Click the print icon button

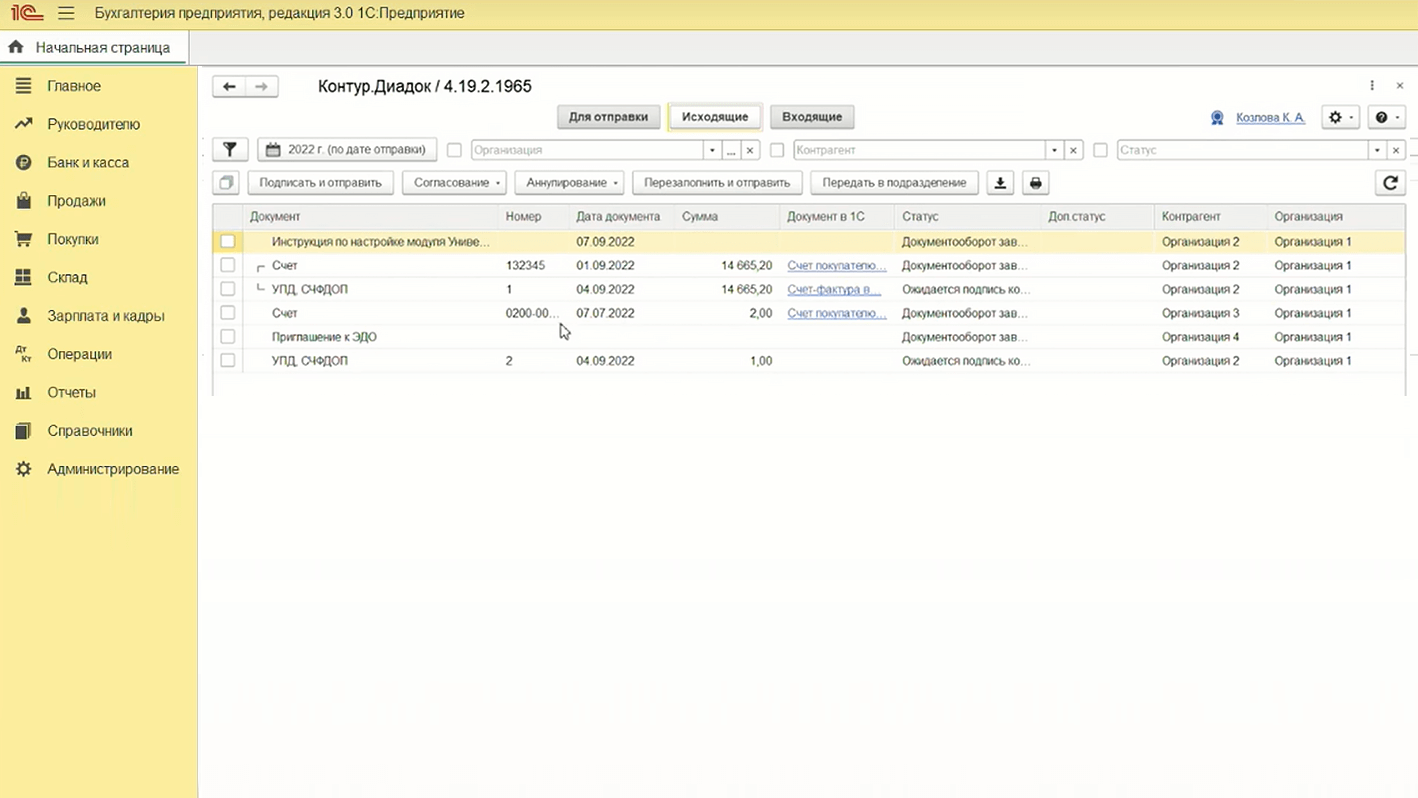click(1035, 183)
